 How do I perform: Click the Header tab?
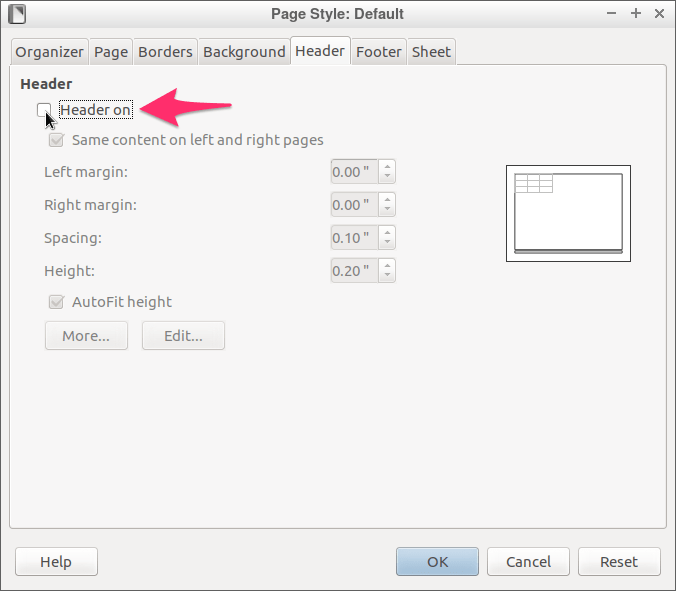coord(320,51)
